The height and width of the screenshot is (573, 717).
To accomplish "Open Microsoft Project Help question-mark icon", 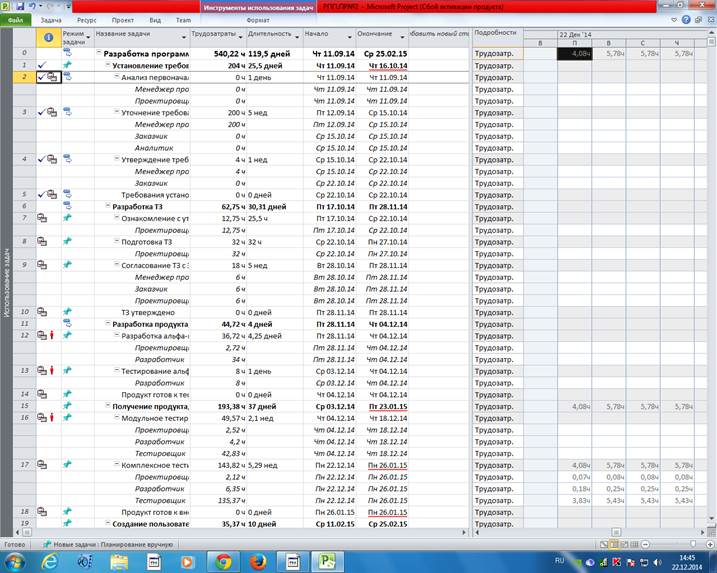I will [x=686, y=20].
